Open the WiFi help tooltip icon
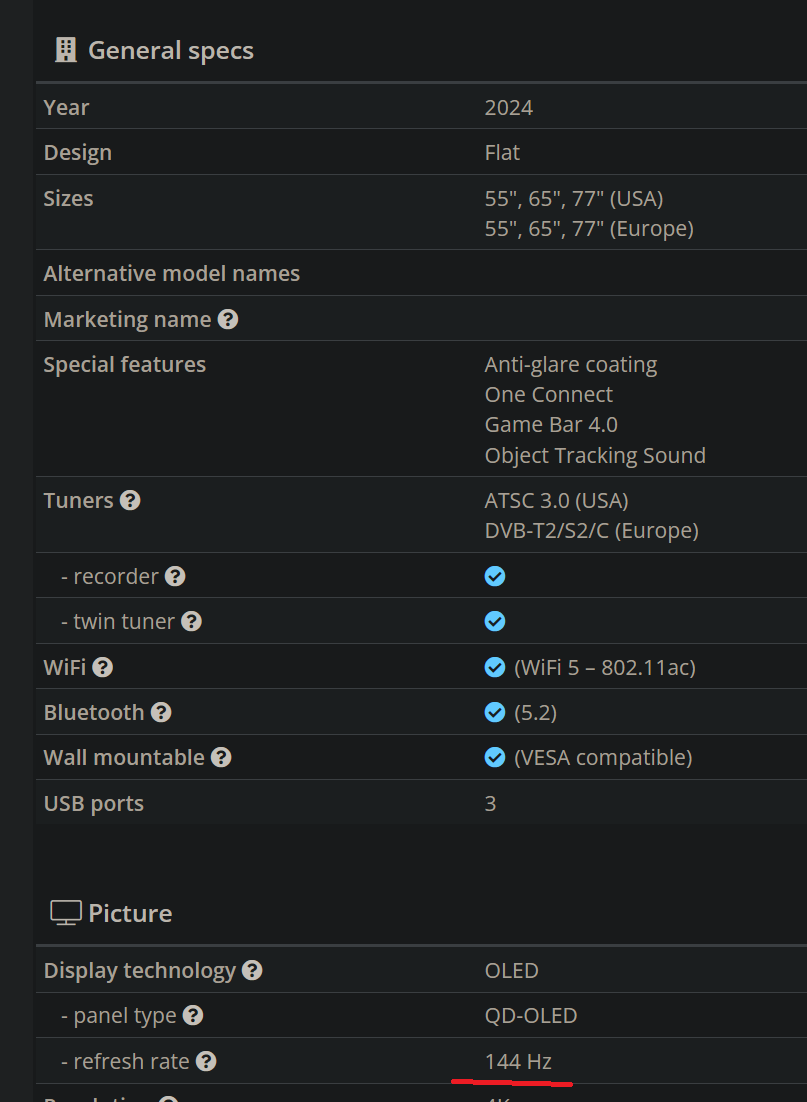Image resolution: width=807 pixels, height=1102 pixels. click(103, 666)
